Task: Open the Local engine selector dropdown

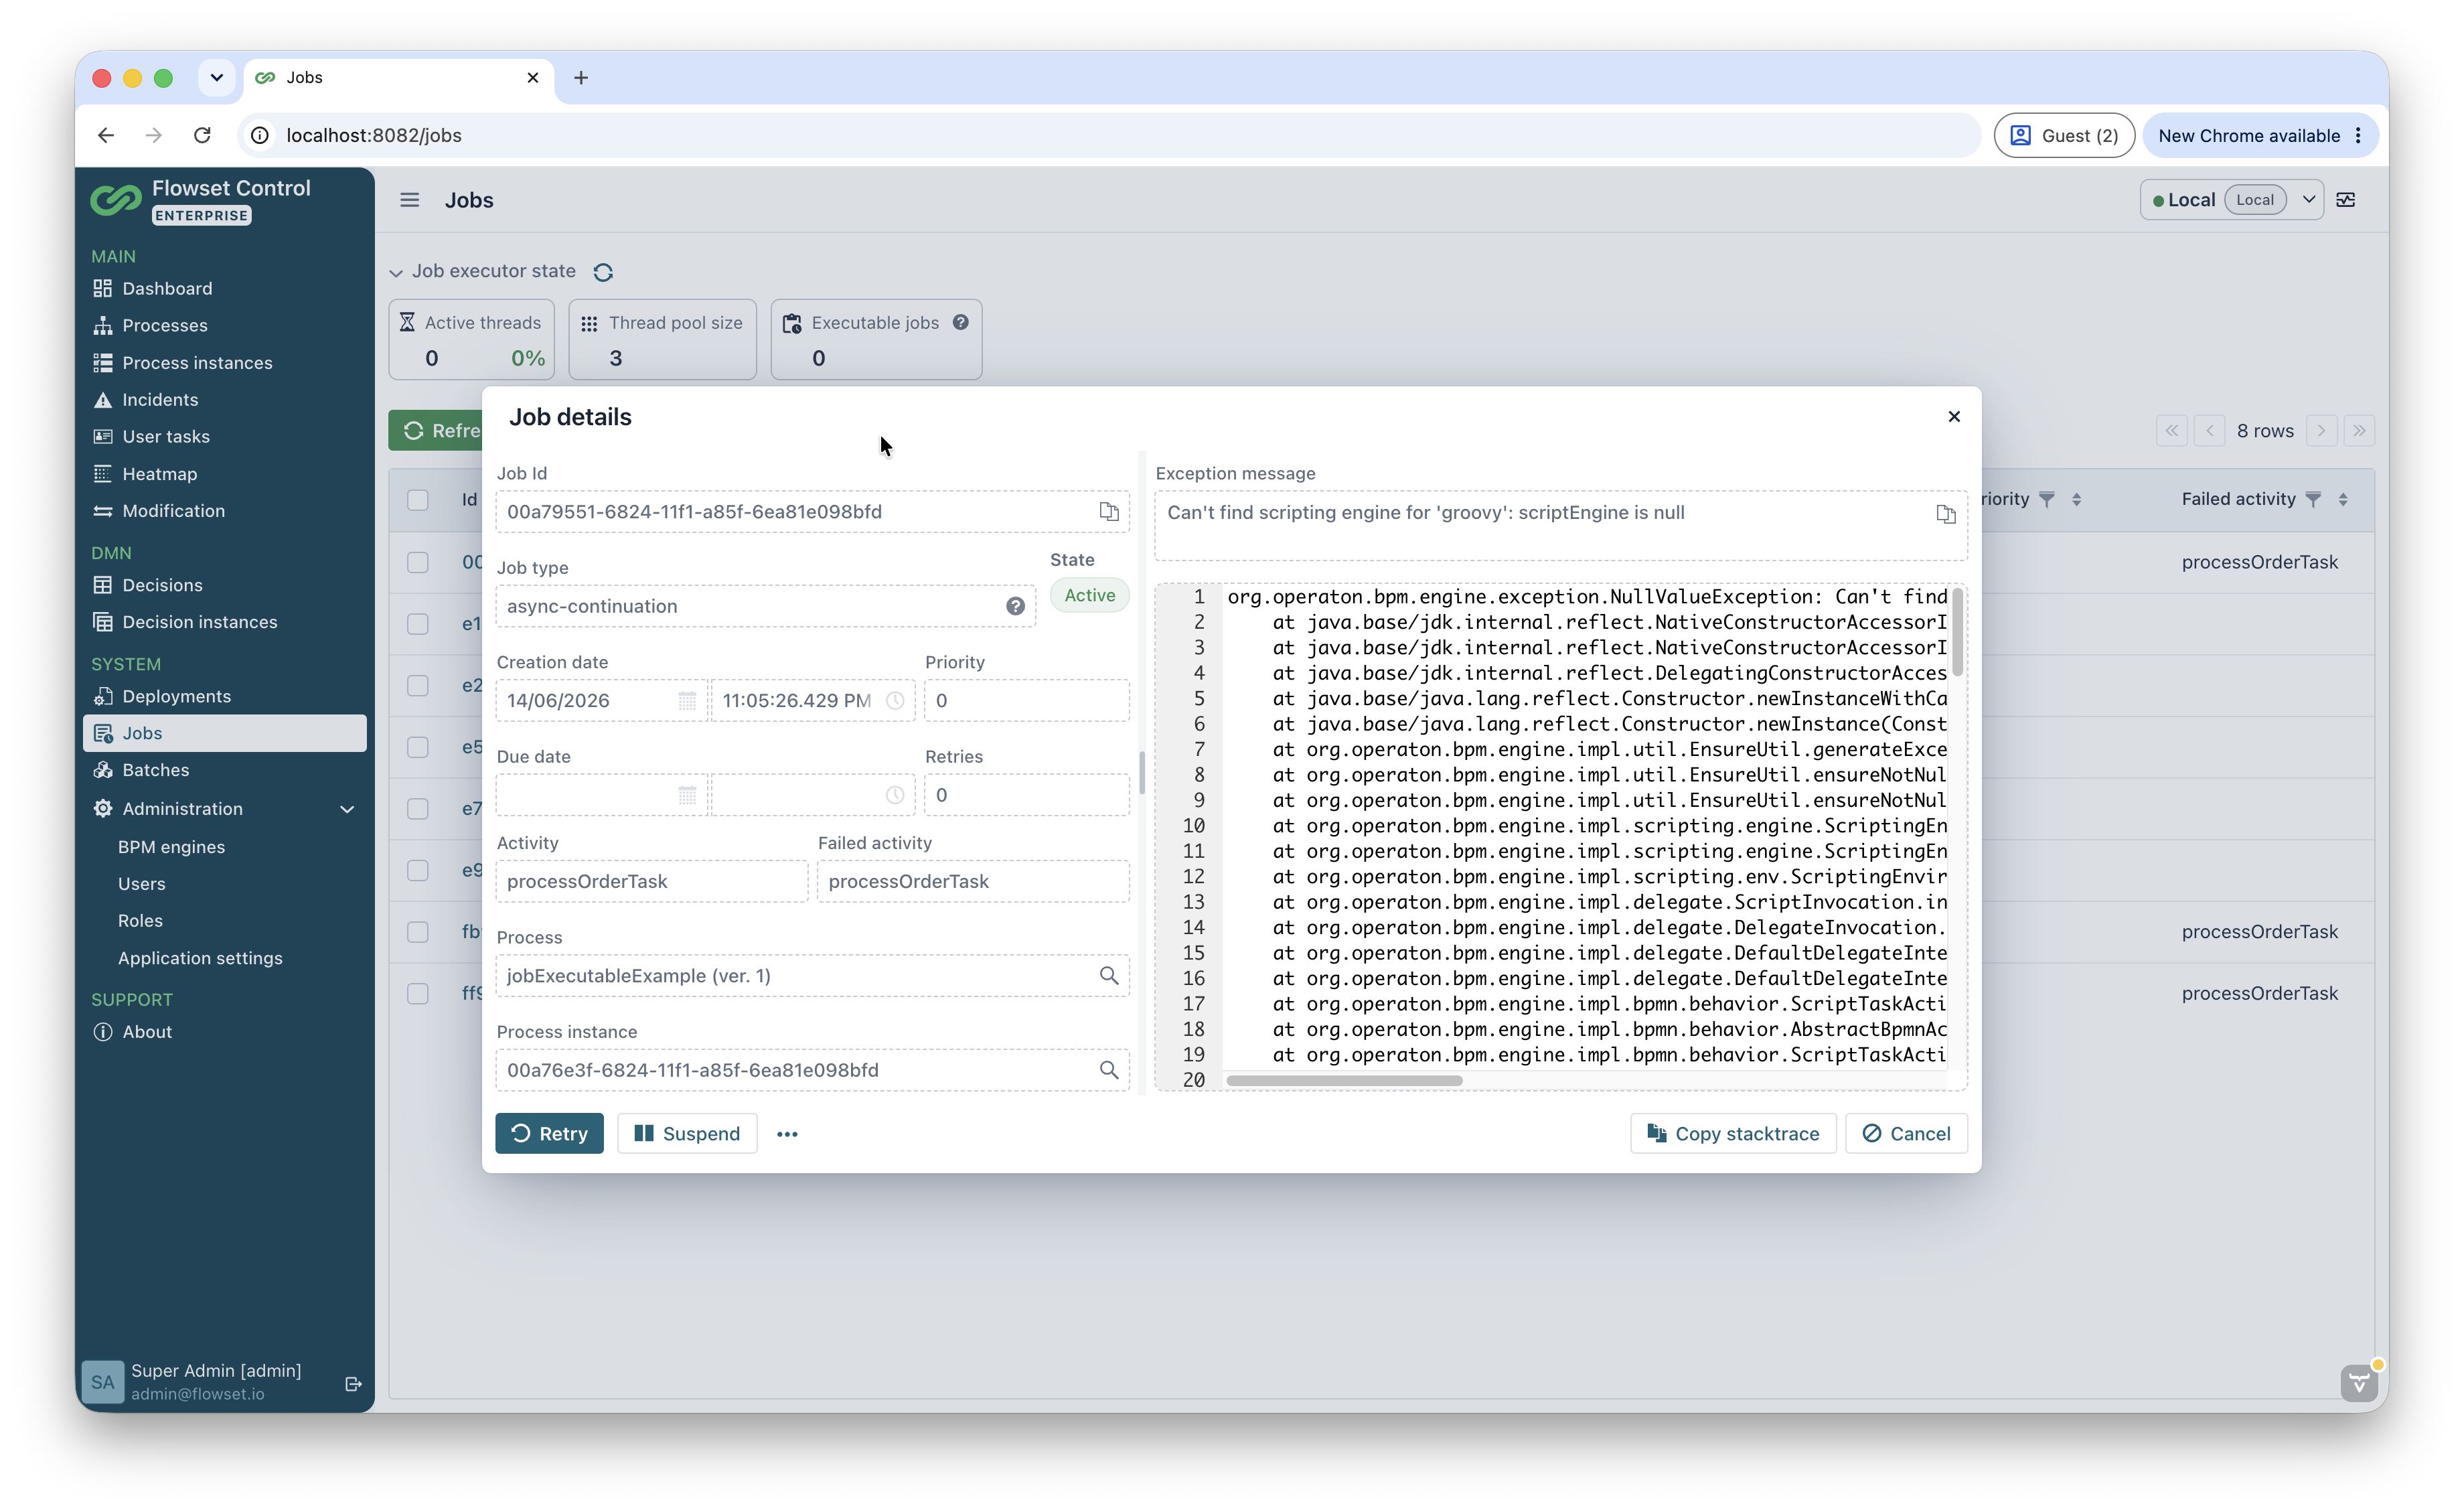Action: [2308, 200]
